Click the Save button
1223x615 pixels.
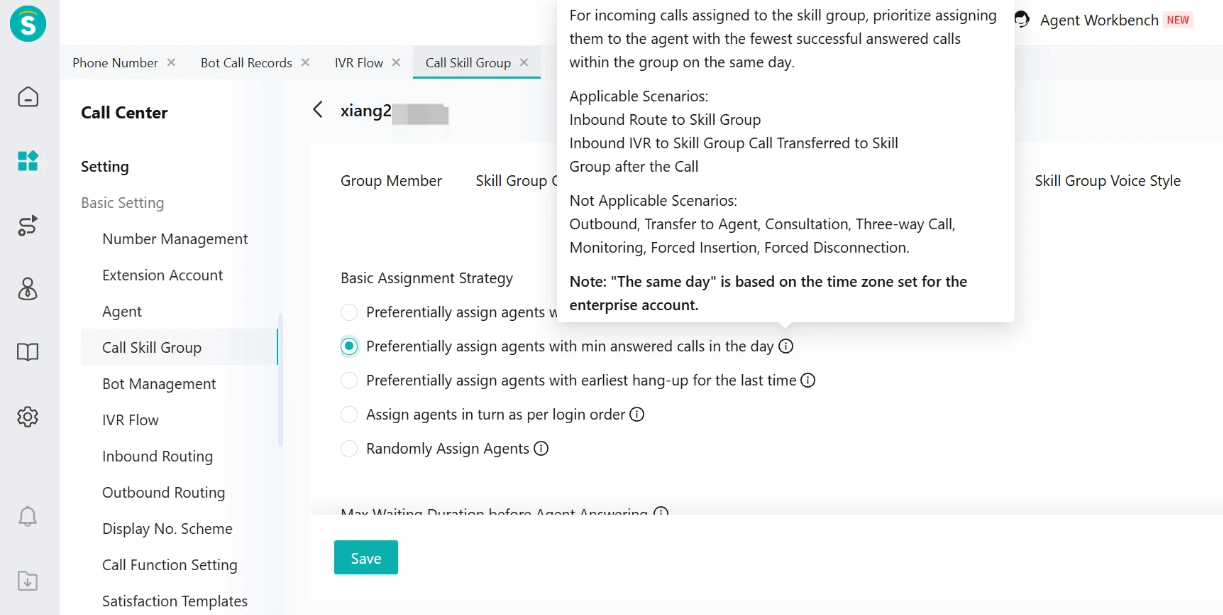366,558
